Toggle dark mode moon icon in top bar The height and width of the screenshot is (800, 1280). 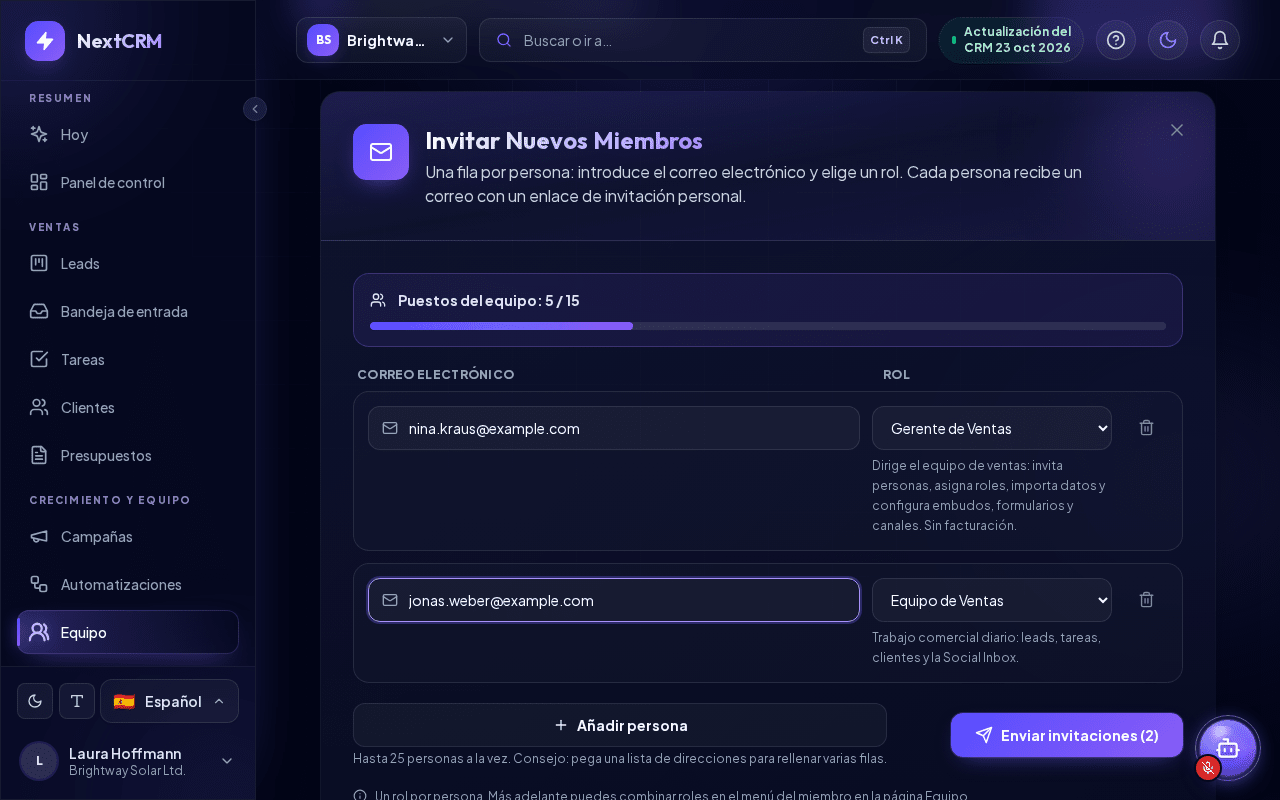pos(1168,40)
